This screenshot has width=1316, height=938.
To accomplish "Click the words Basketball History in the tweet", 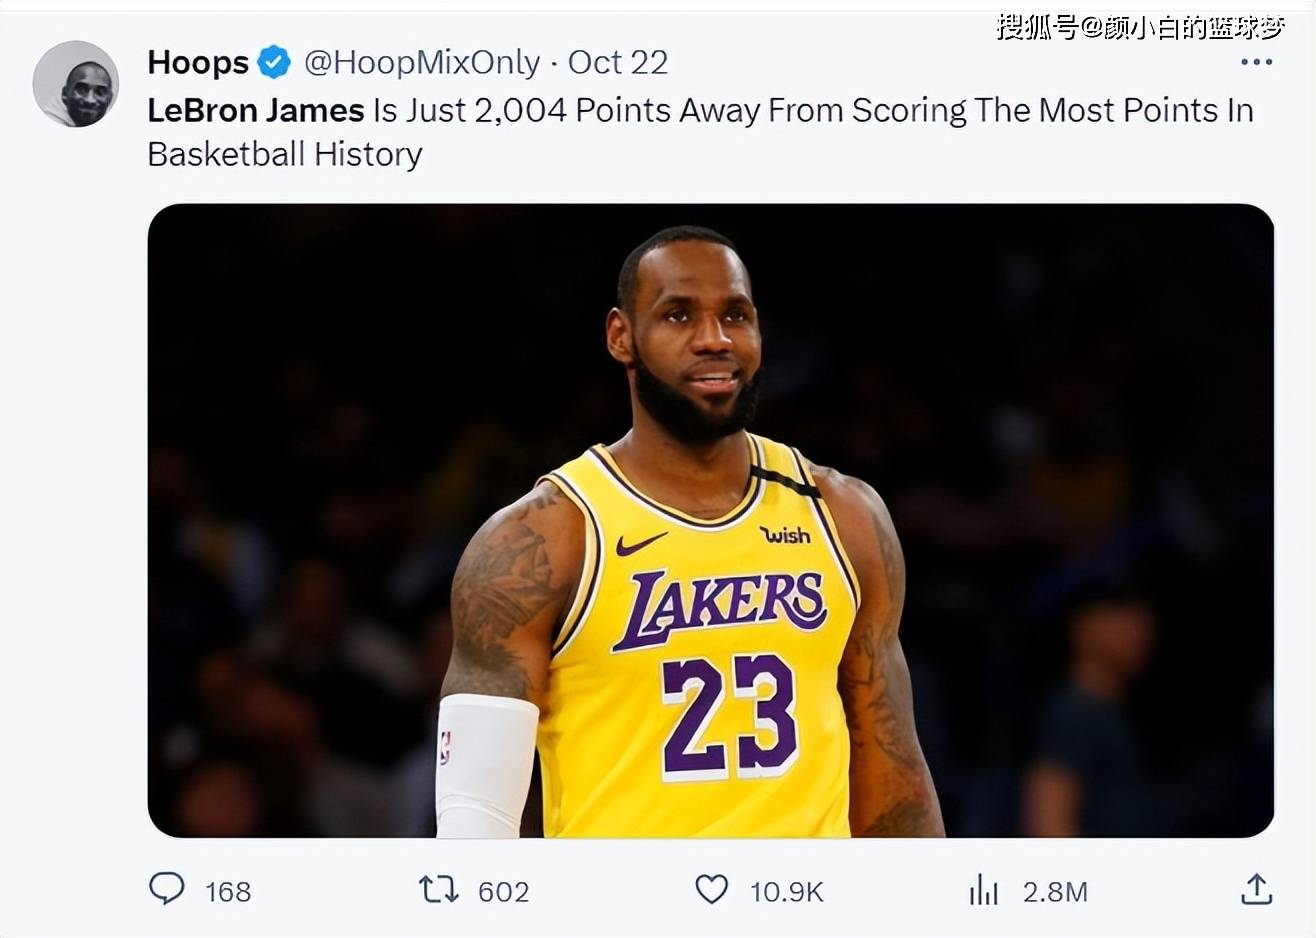I will click(x=285, y=155).
